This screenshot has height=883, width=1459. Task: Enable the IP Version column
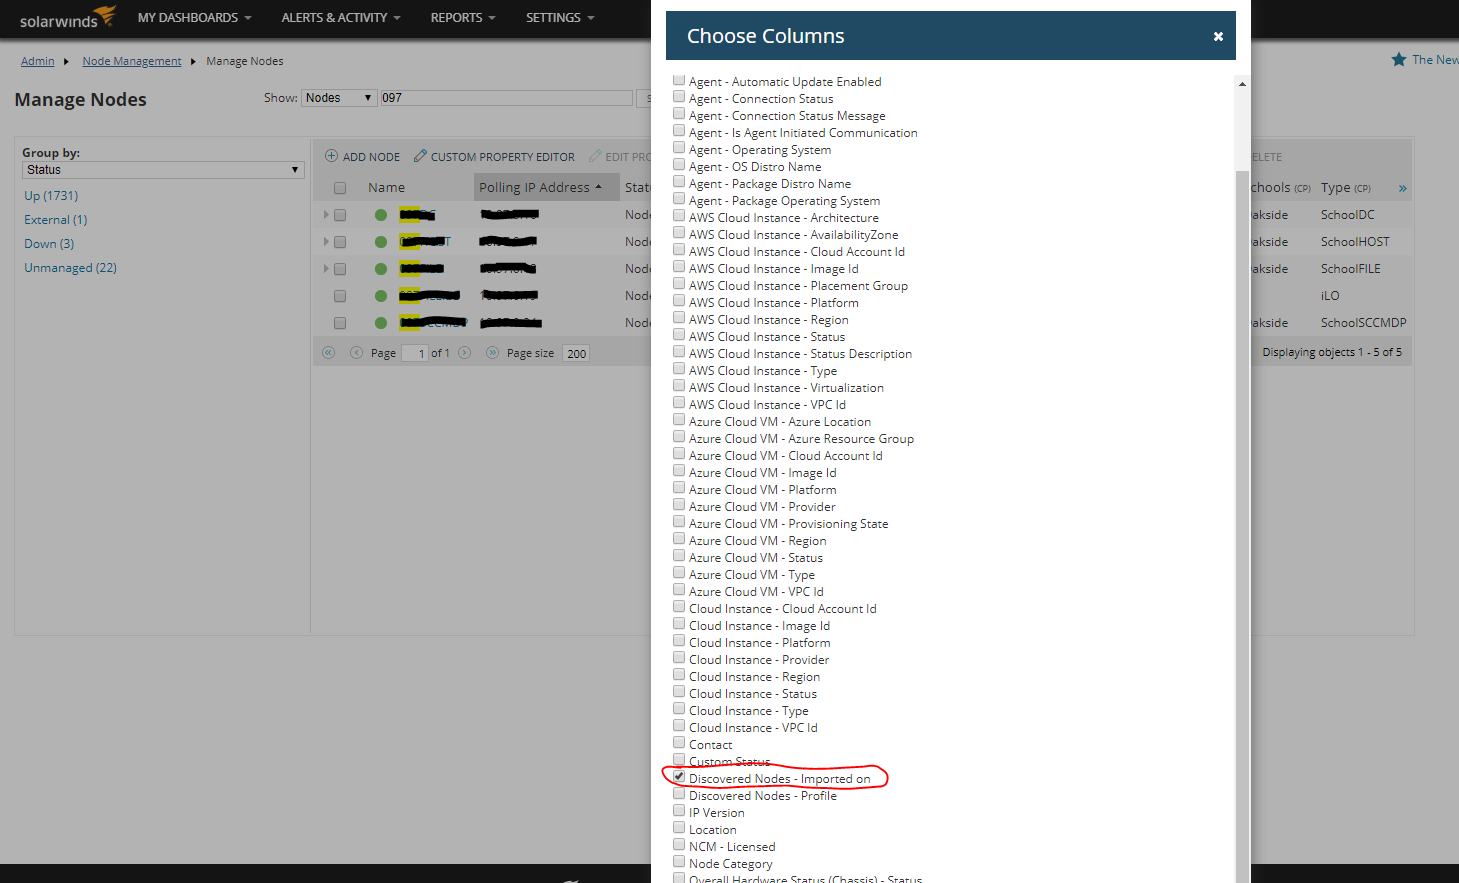679,811
